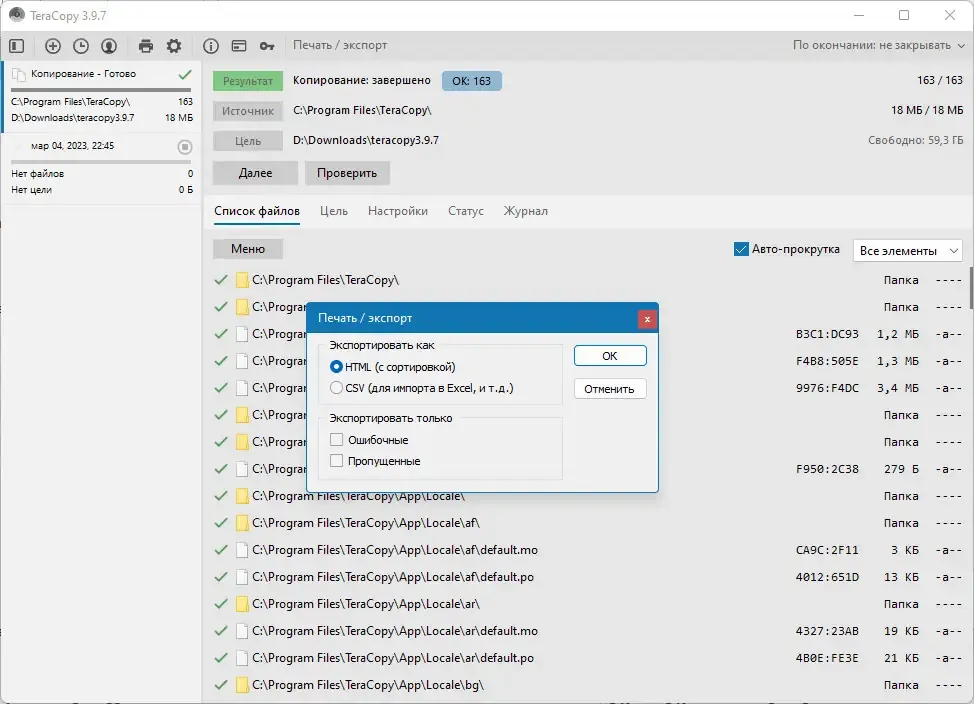Select the мар 04, 2023, 22:45 task entry
Image resolution: width=974 pixels, height=704 pixels.
[101, 169]
